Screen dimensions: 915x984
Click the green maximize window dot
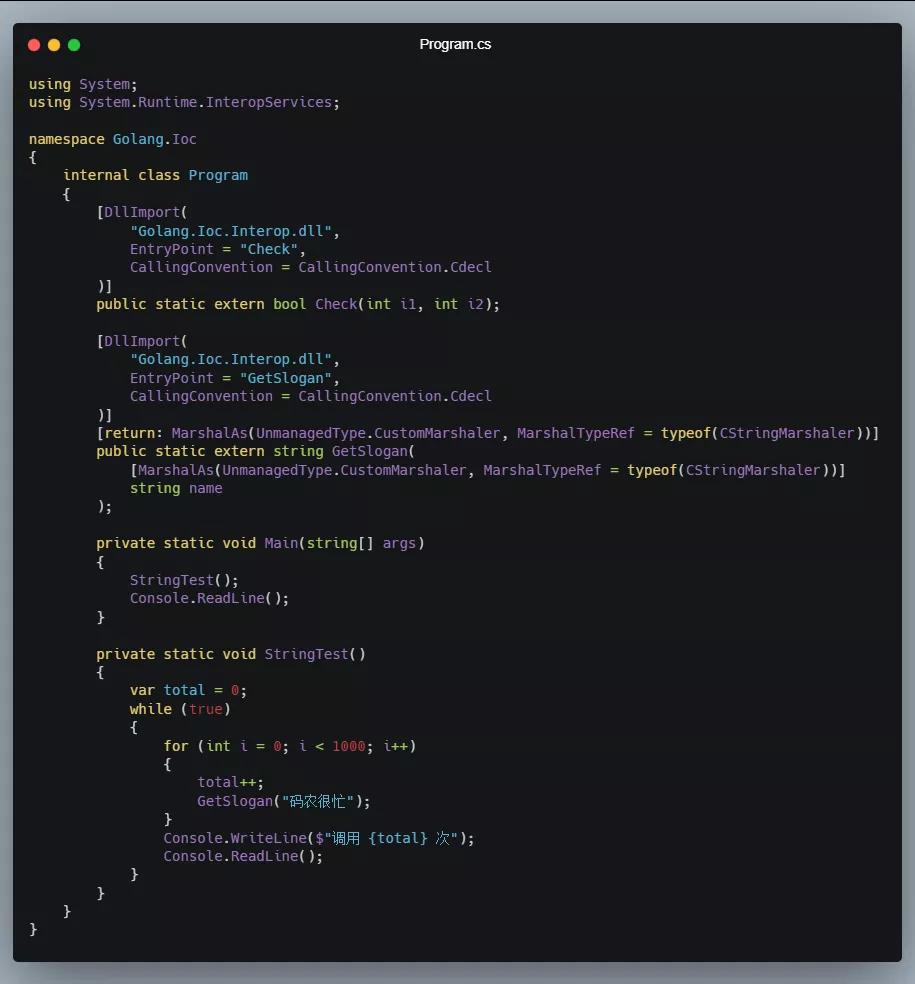74,45
